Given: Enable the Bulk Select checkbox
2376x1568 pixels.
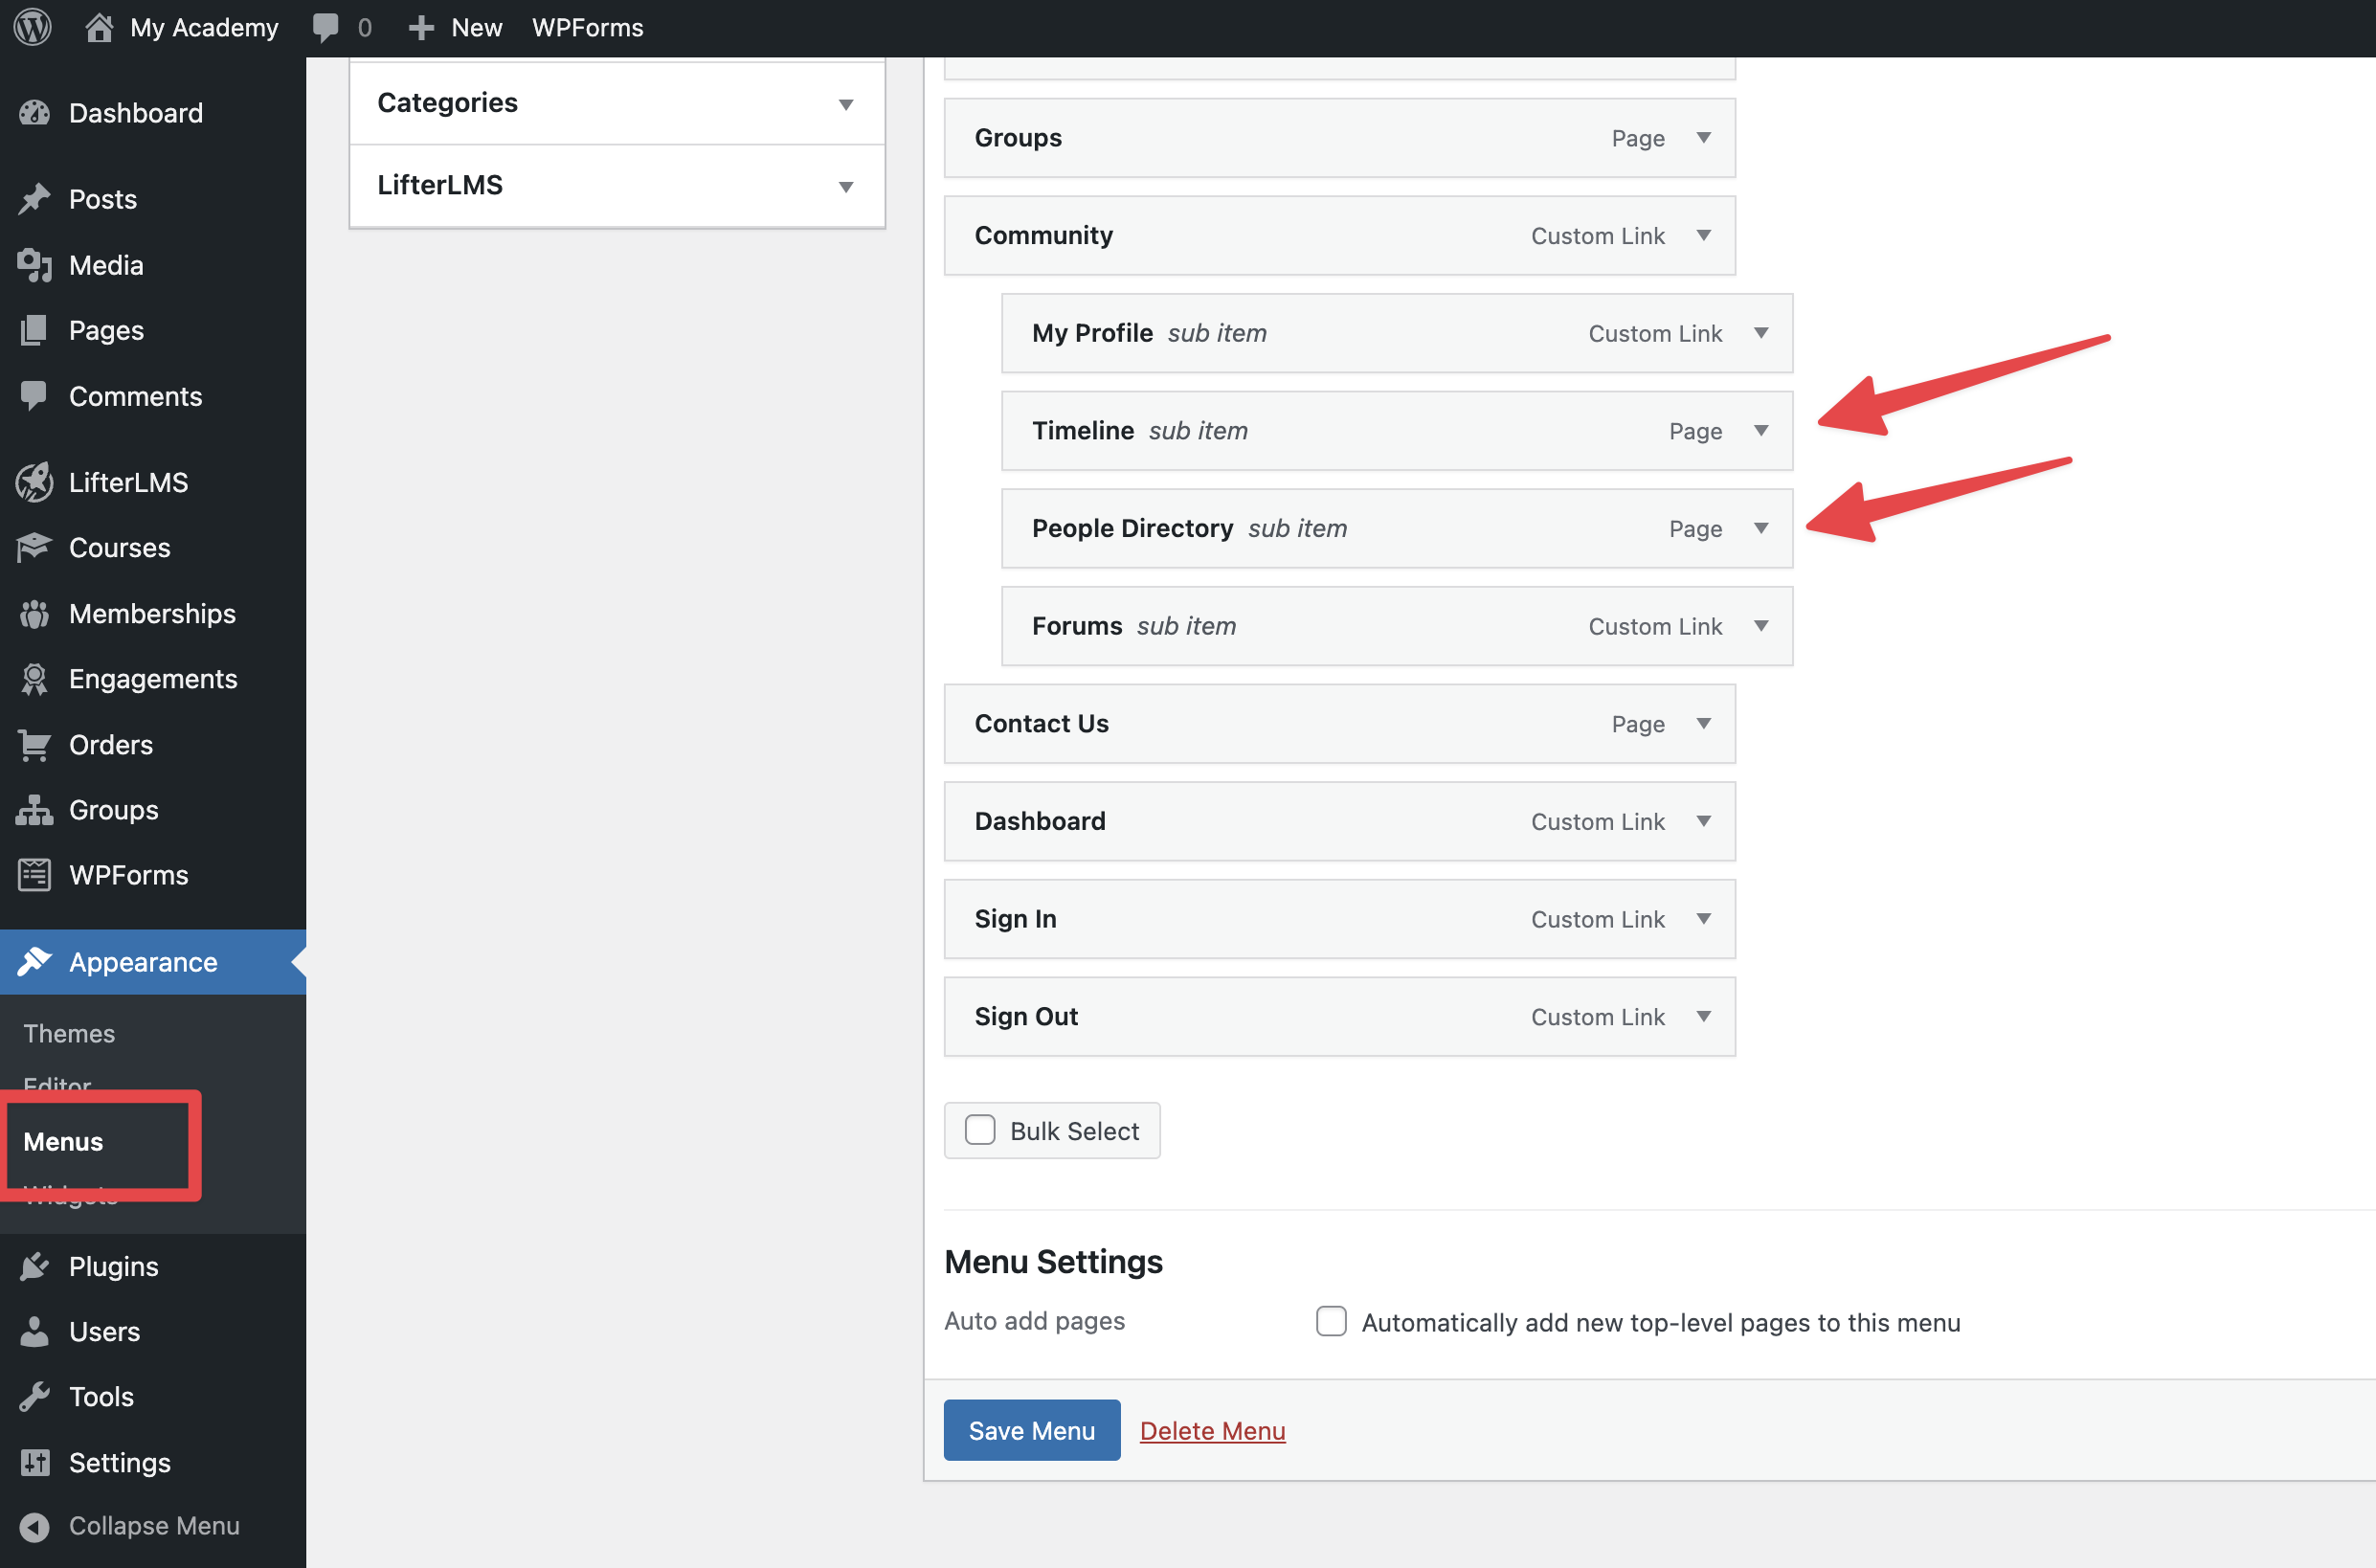Looking at the screenshot, I should click(x=980, y=1130).
